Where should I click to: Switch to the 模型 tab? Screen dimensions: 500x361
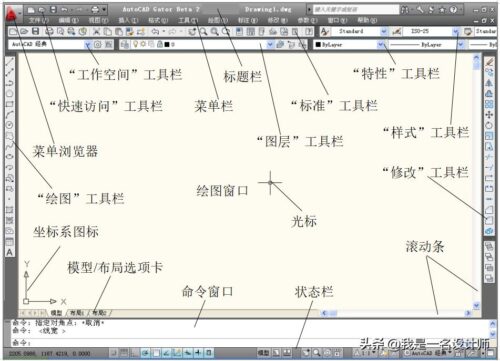56,313
